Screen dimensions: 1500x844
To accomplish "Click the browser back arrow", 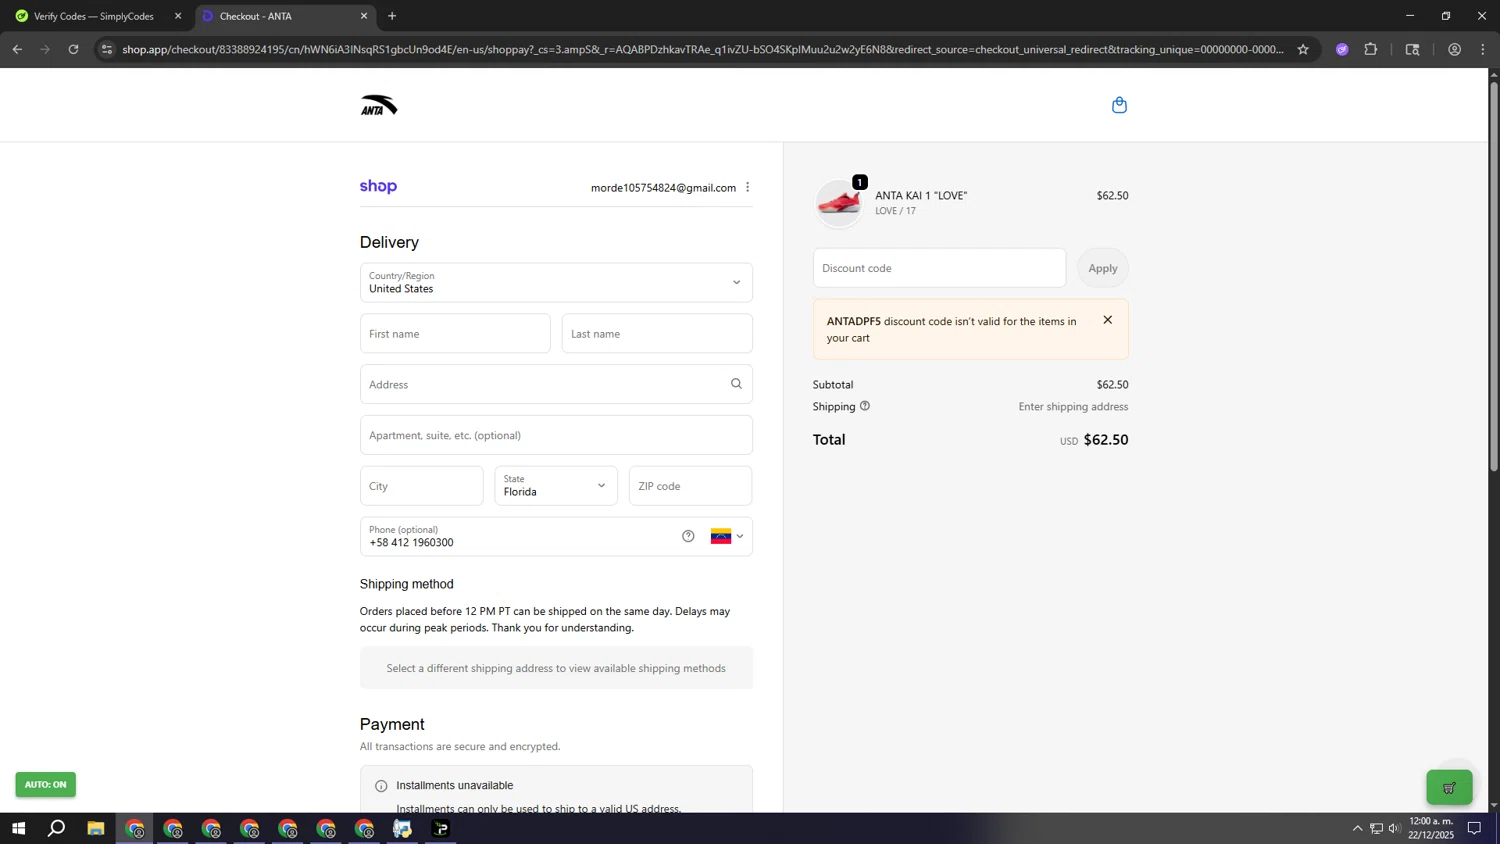I will 17,49.
